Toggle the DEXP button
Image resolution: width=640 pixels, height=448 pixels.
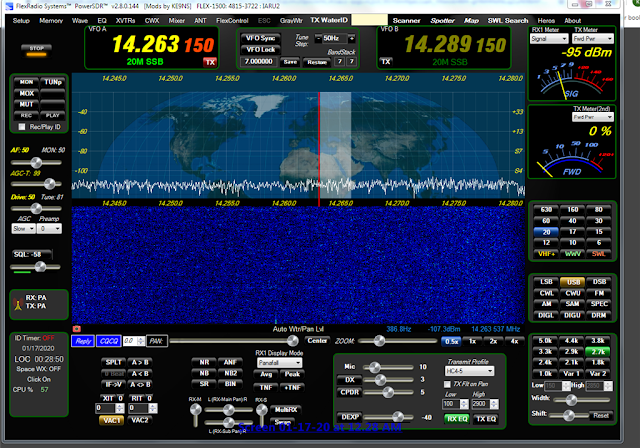(349, 417)
